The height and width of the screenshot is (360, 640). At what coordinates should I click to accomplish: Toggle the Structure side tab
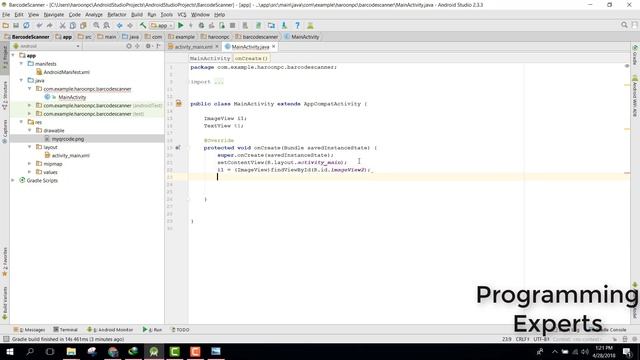5,95
